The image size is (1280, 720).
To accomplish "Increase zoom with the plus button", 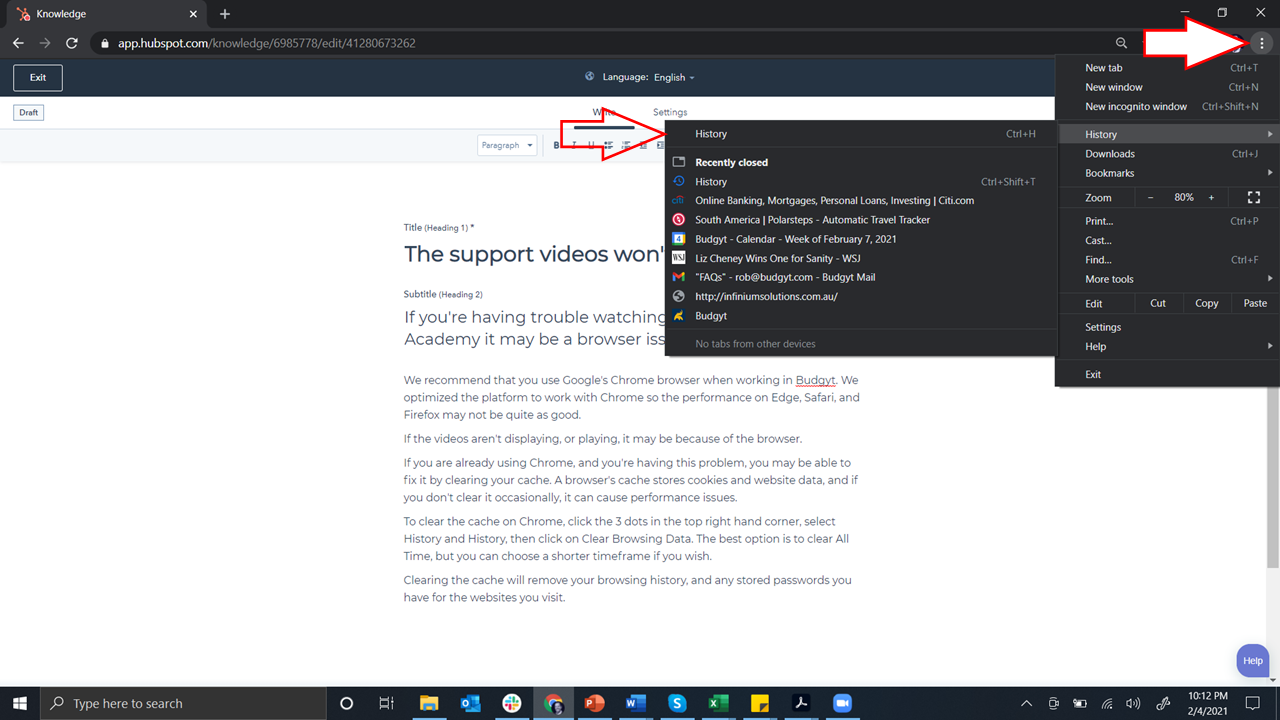I will tap(1211, 198).
